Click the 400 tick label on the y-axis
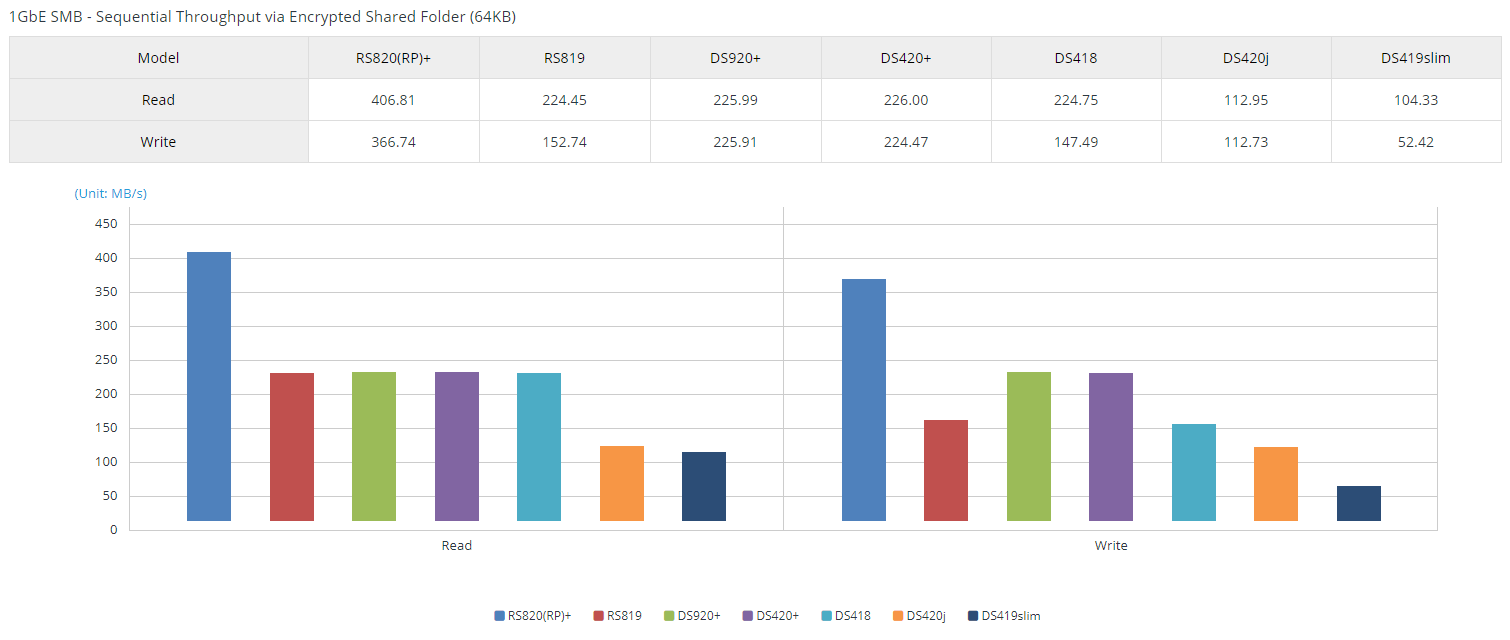The image size is (1510, 640). [107, 258]
